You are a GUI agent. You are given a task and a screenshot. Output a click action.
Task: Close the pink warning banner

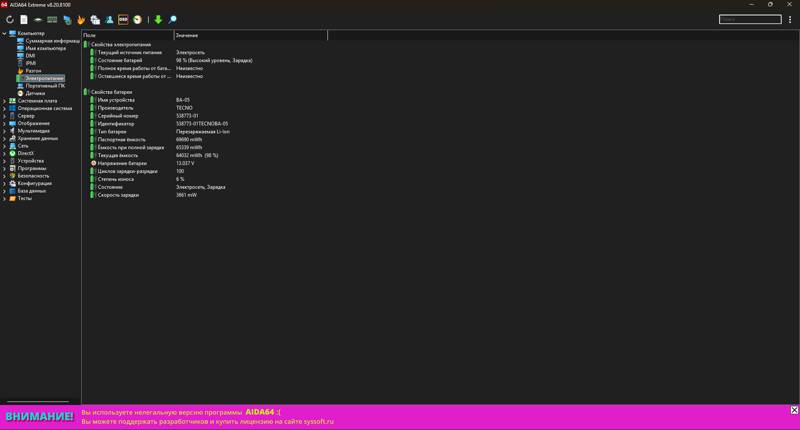click(x=794, y=410)
